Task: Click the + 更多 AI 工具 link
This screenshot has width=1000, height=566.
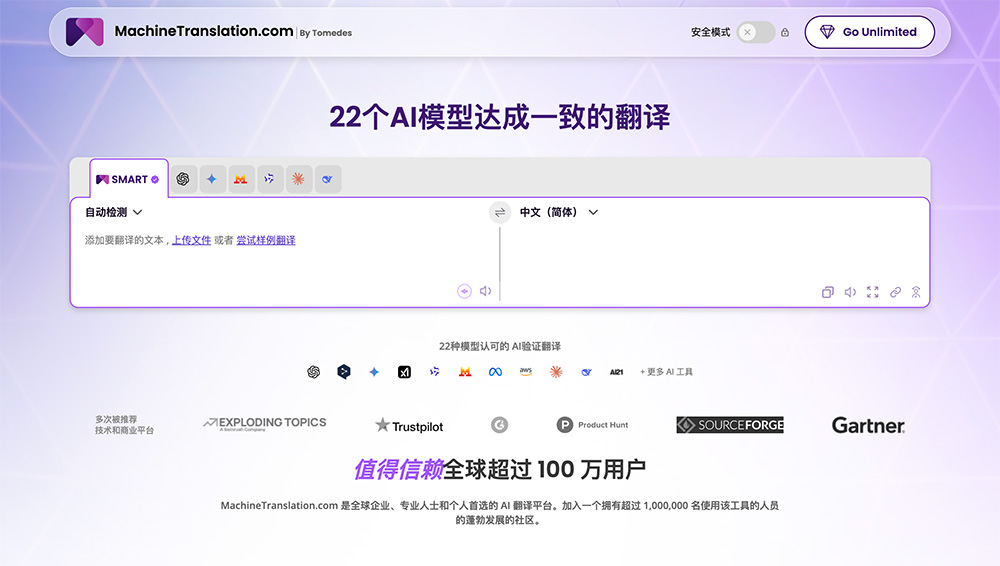Action: (x=666, y=372)
